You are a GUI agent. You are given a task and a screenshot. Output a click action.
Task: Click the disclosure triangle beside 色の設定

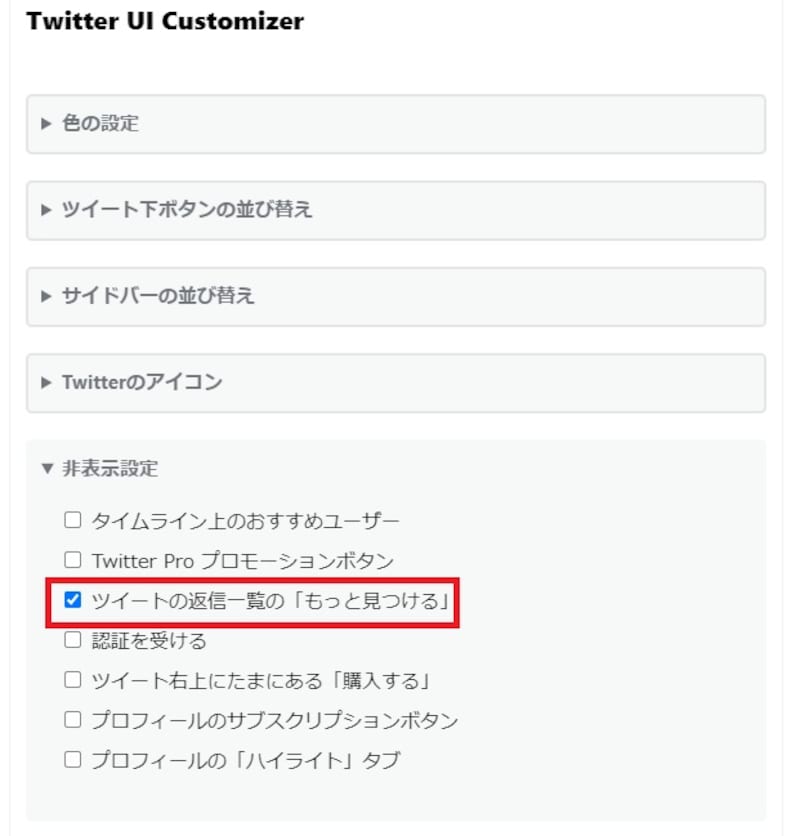(x=46, y=124)
